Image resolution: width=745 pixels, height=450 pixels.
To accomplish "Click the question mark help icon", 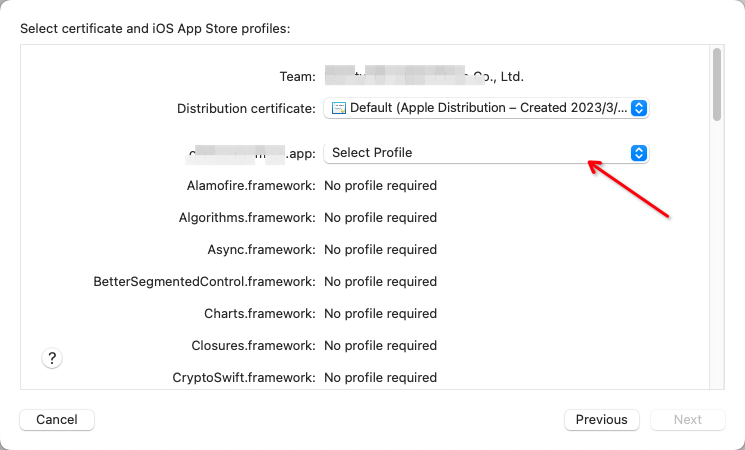I will coord(52,358).
